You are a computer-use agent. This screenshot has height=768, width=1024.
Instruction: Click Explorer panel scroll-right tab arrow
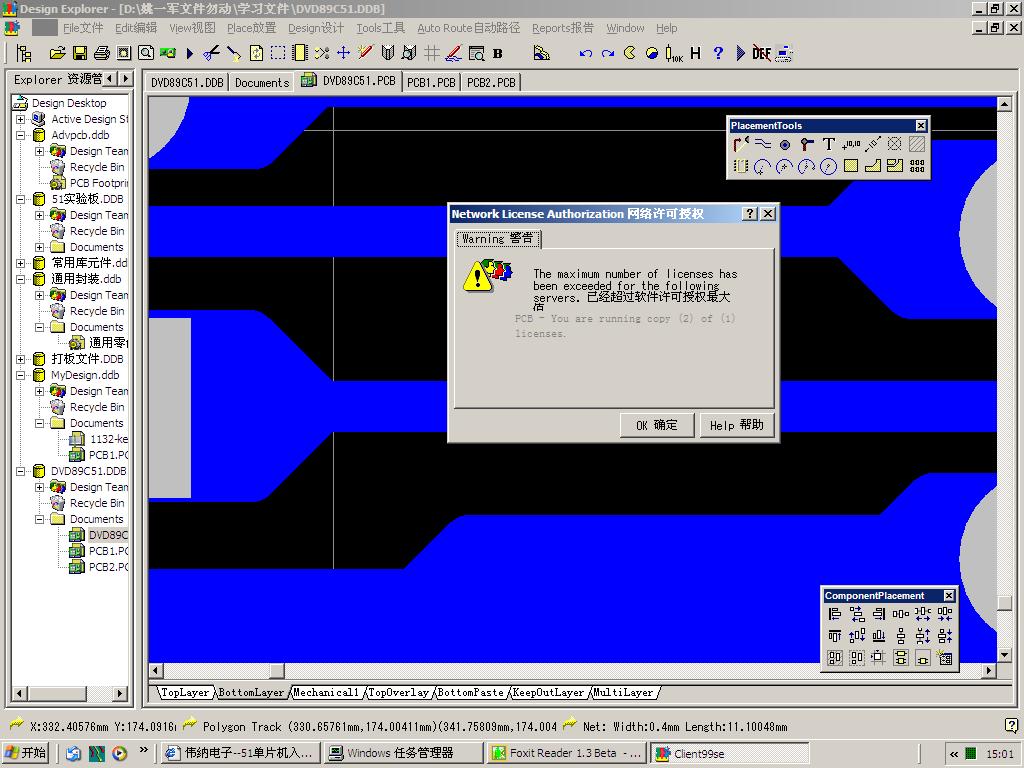126,79
